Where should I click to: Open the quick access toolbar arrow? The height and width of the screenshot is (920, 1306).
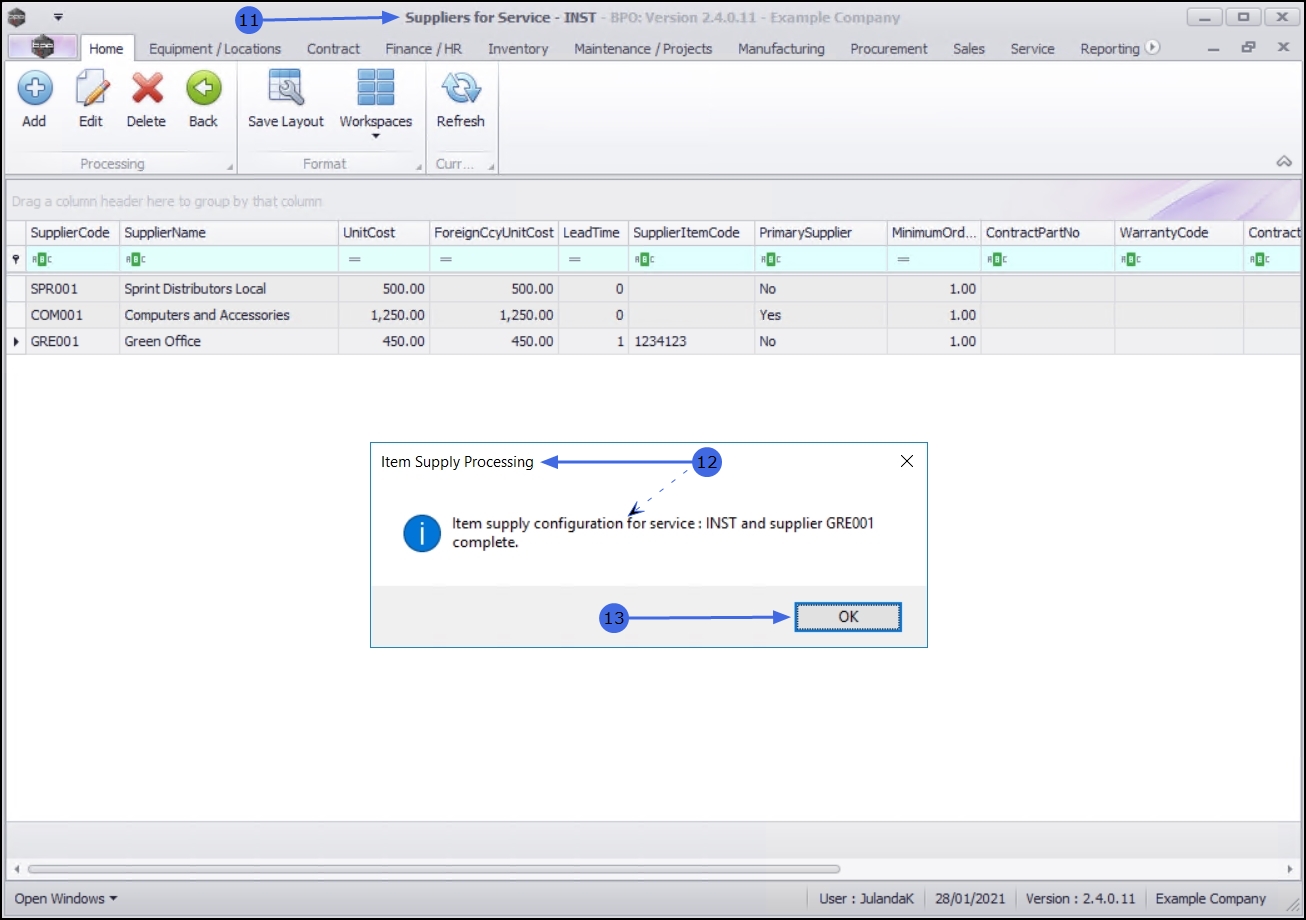58,17
